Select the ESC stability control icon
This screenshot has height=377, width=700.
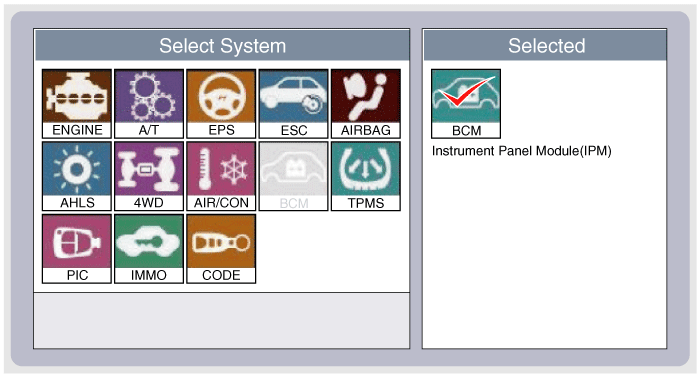point(294,104)
